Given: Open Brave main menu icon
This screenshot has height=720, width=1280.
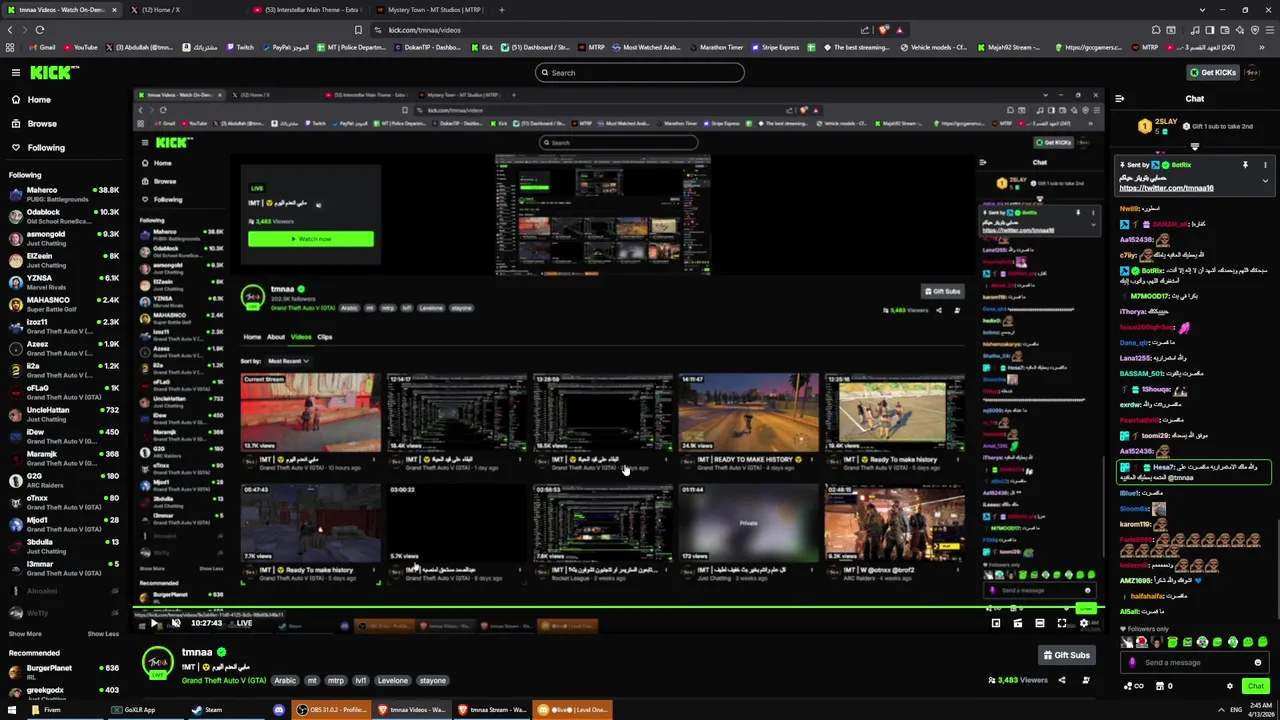Looking at the screenshot, I should 1269,30.
